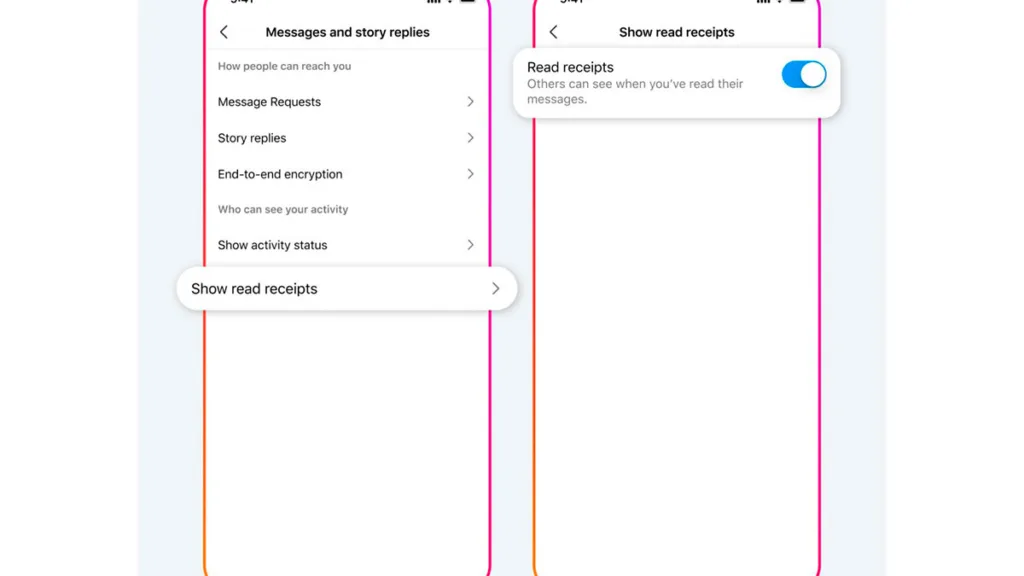Screen dimensions: 1024x576
Task: Disable the Read receipts toggle switch
Action: pyautogui.click(x=804, y=74)
